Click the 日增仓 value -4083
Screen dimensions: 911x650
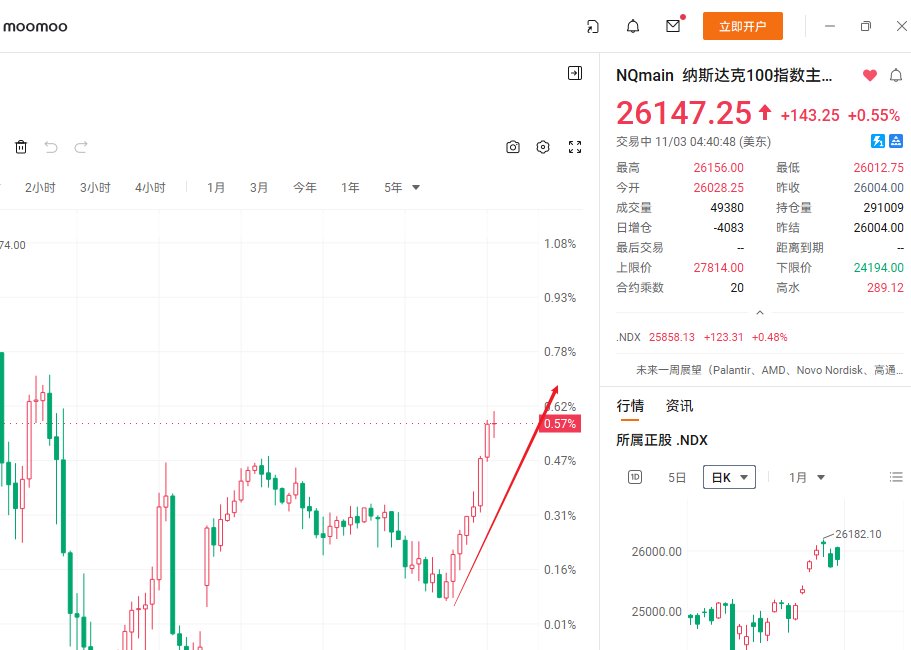coord(729,228)
